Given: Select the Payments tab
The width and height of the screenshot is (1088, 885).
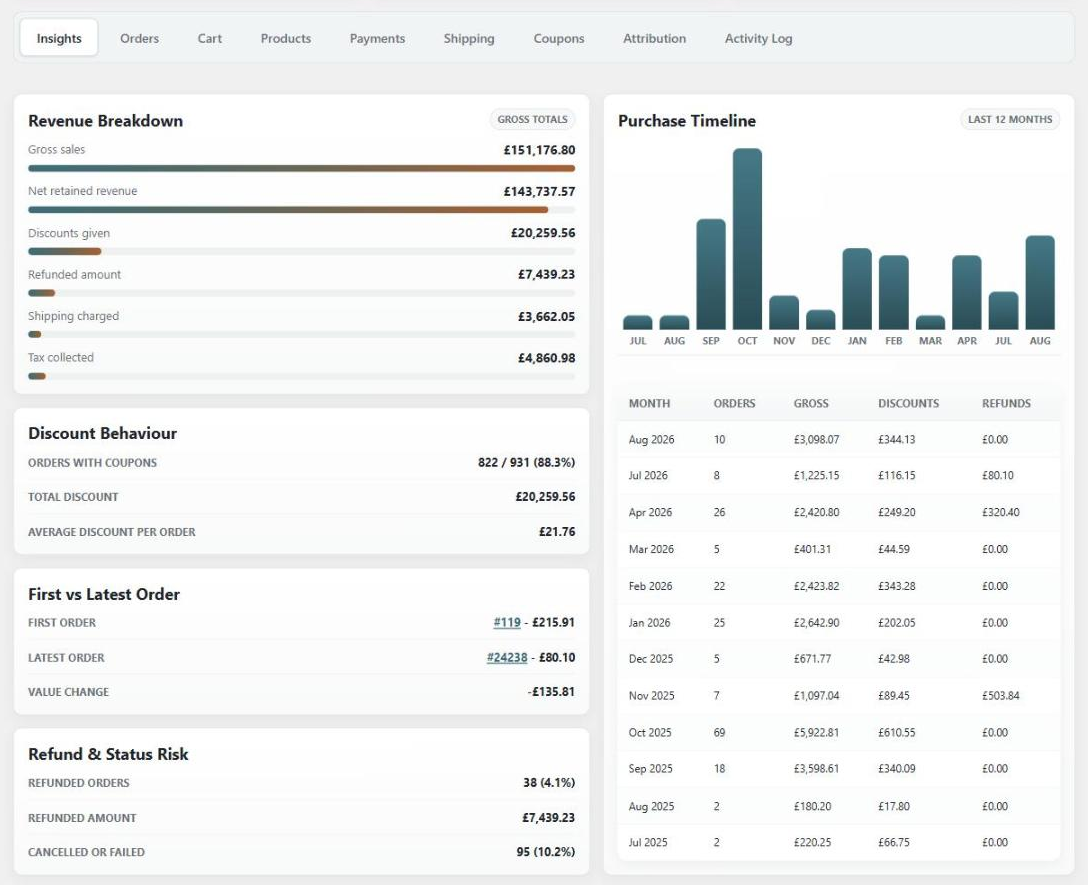Looking at the screenshot, I should coord(377,38).
